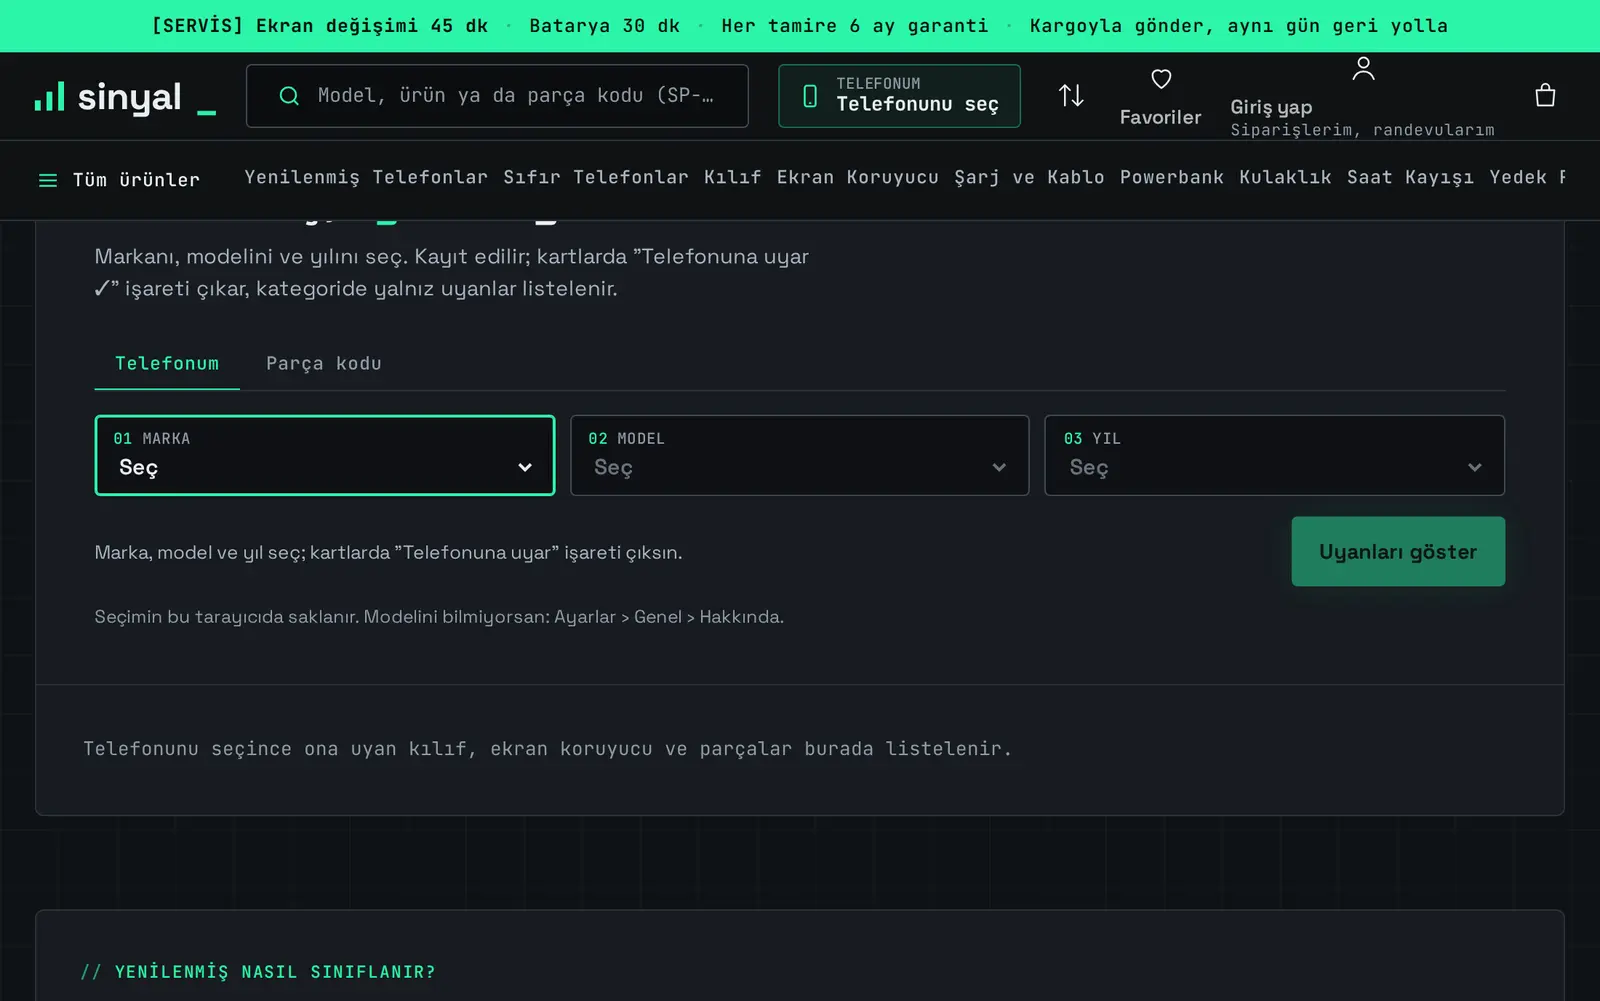Image resolution: width=1600 pixels, height=1001 pixels.
Task: Click the Uyanları göster button
Action: pos(1398,551)
